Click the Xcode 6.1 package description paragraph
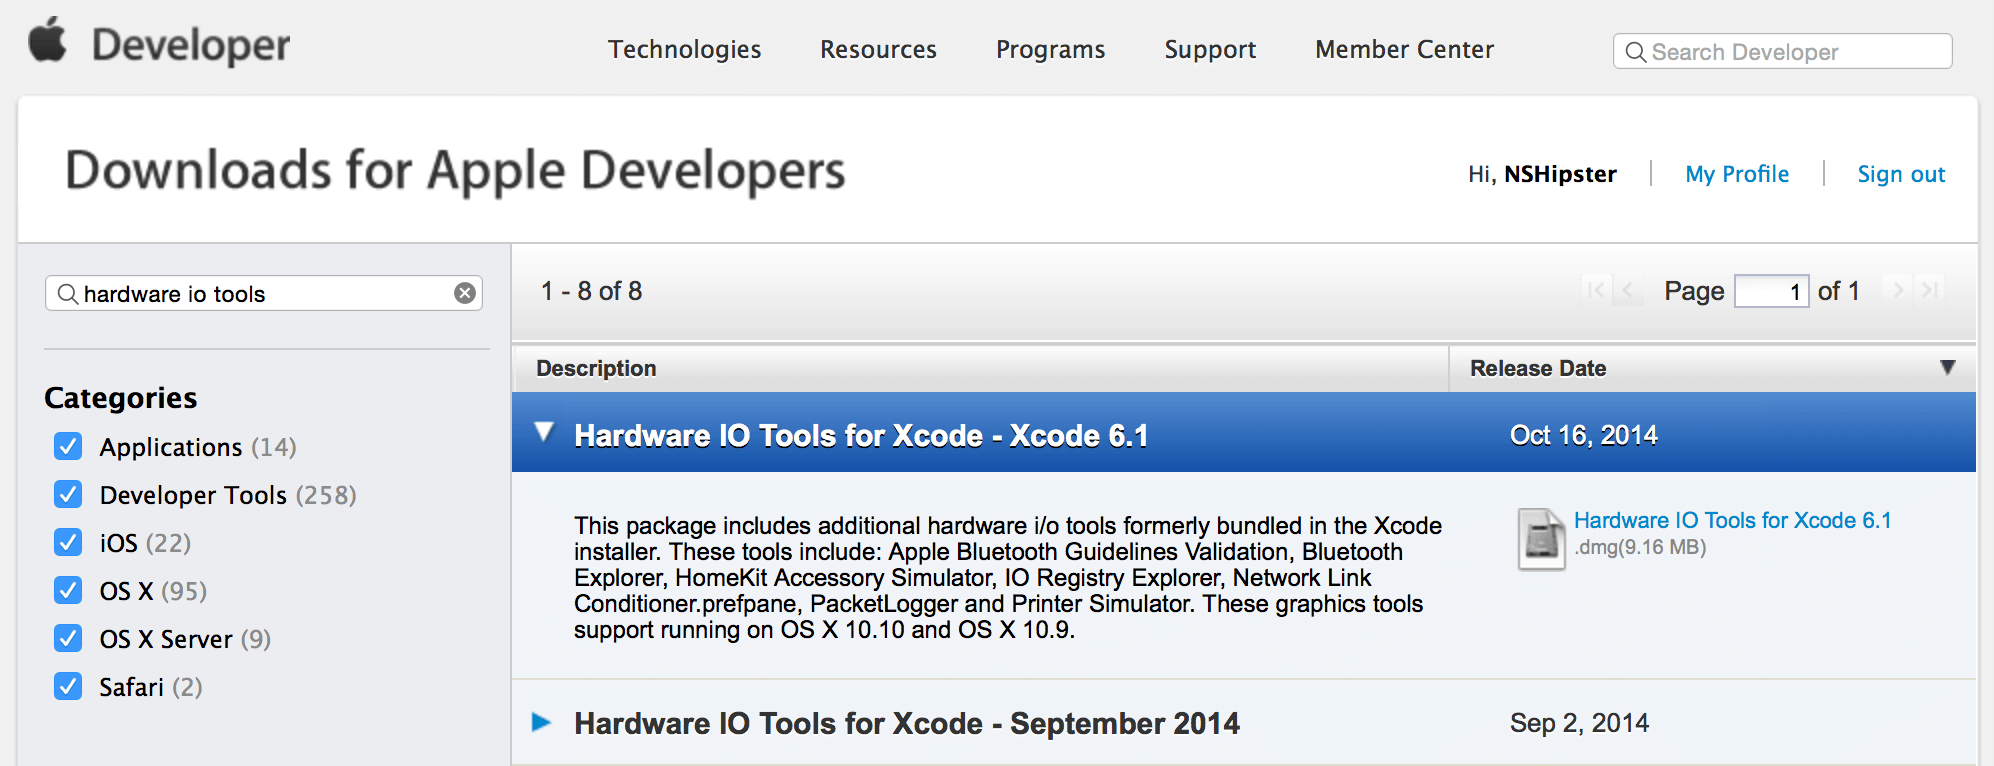 click(1008, 577)
